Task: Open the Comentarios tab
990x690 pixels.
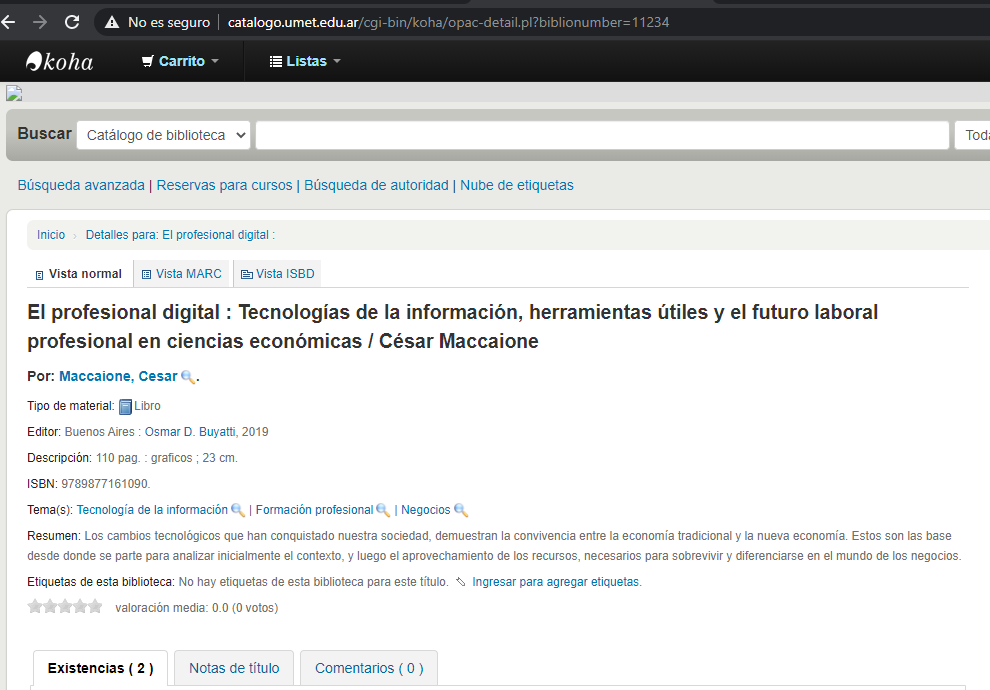Action: coord(369,668)
